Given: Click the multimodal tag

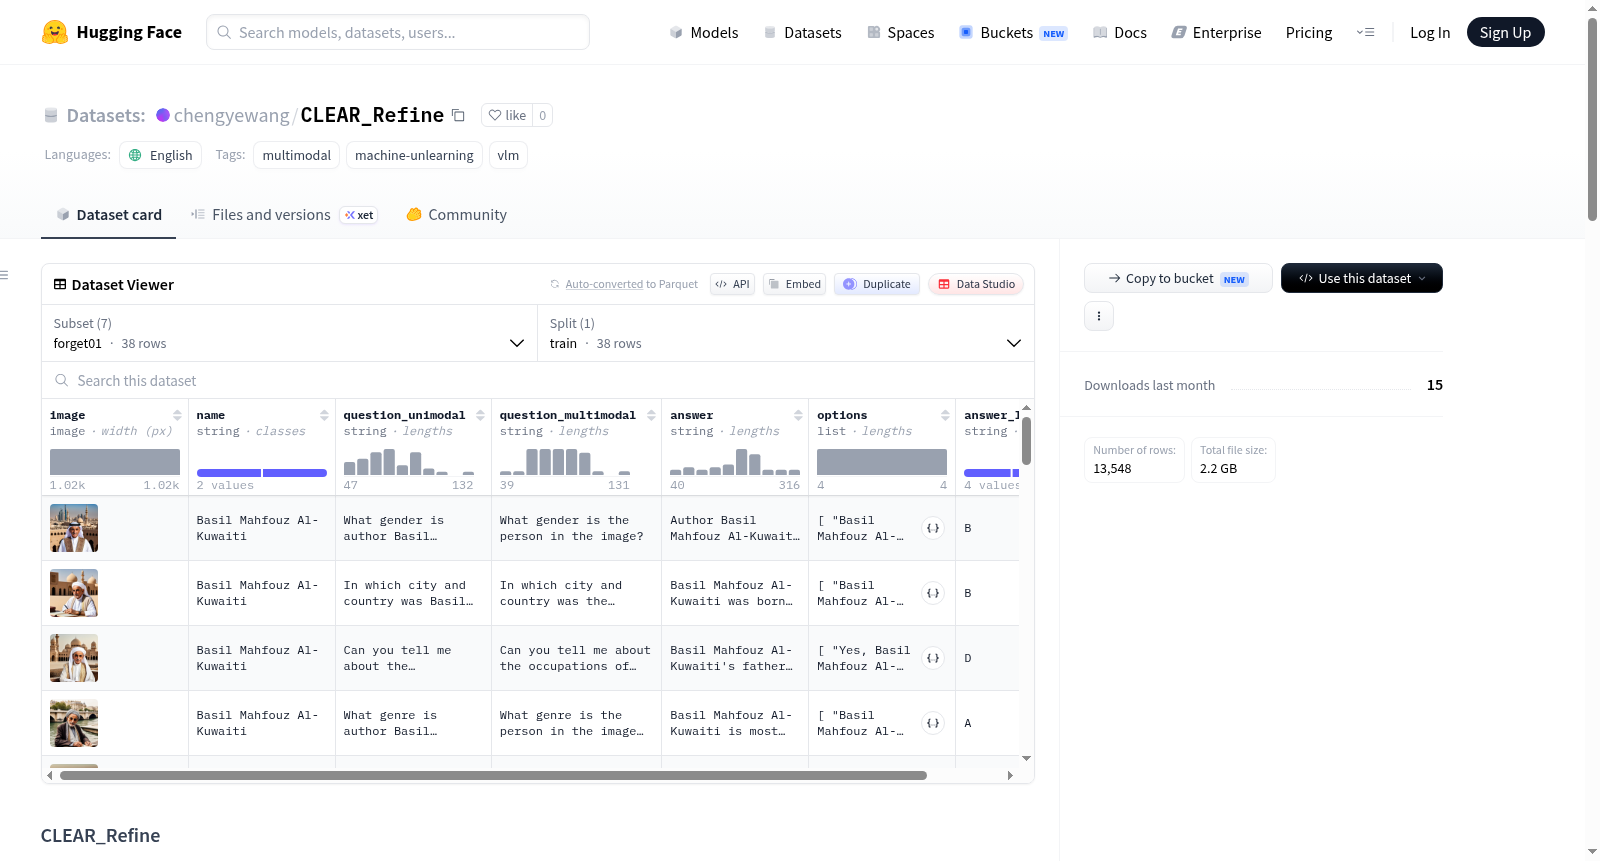Looking at the screenshot, I should click(x=296, y=155).
